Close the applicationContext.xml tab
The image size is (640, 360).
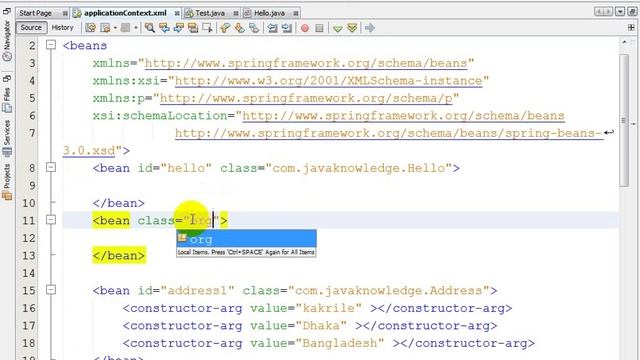(177, 13)
